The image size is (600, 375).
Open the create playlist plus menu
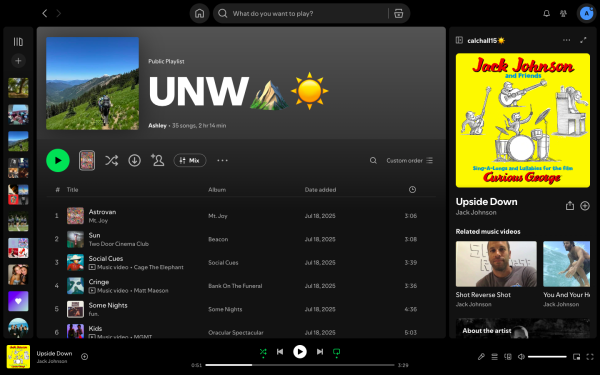coord(18,60)
